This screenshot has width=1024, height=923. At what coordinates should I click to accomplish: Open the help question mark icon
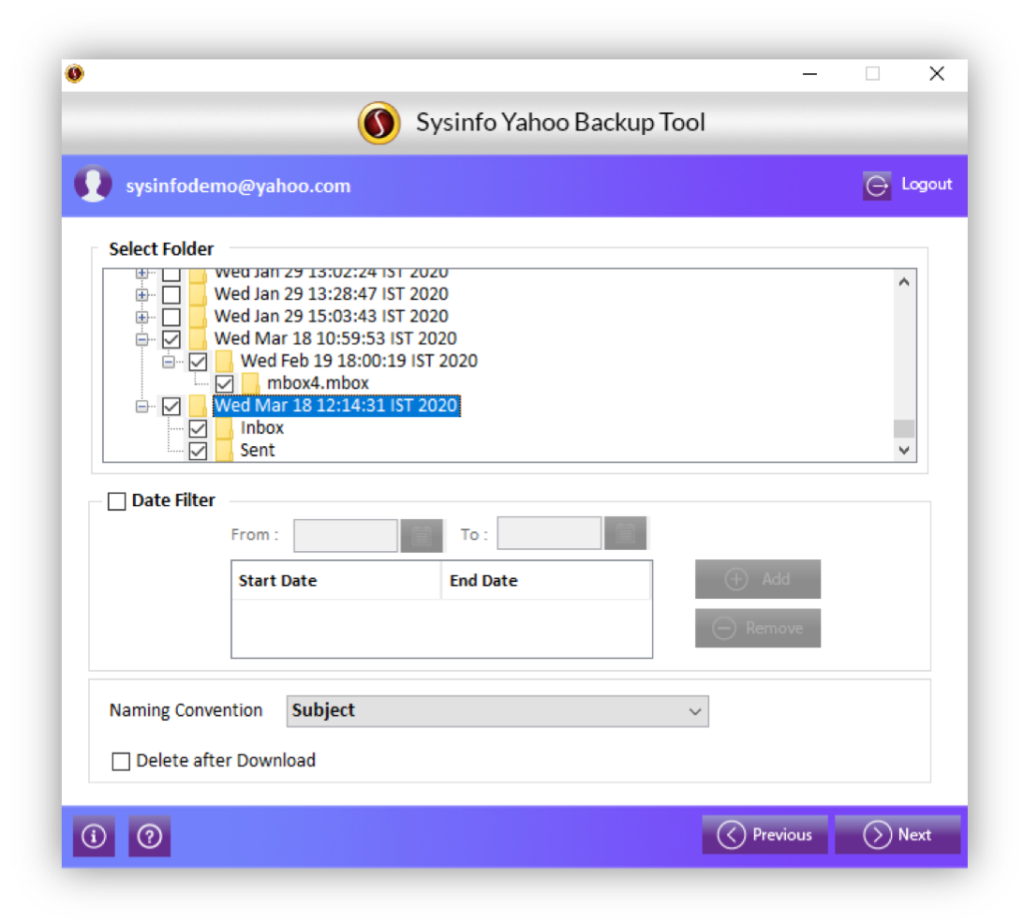click(x=150, y=835)
